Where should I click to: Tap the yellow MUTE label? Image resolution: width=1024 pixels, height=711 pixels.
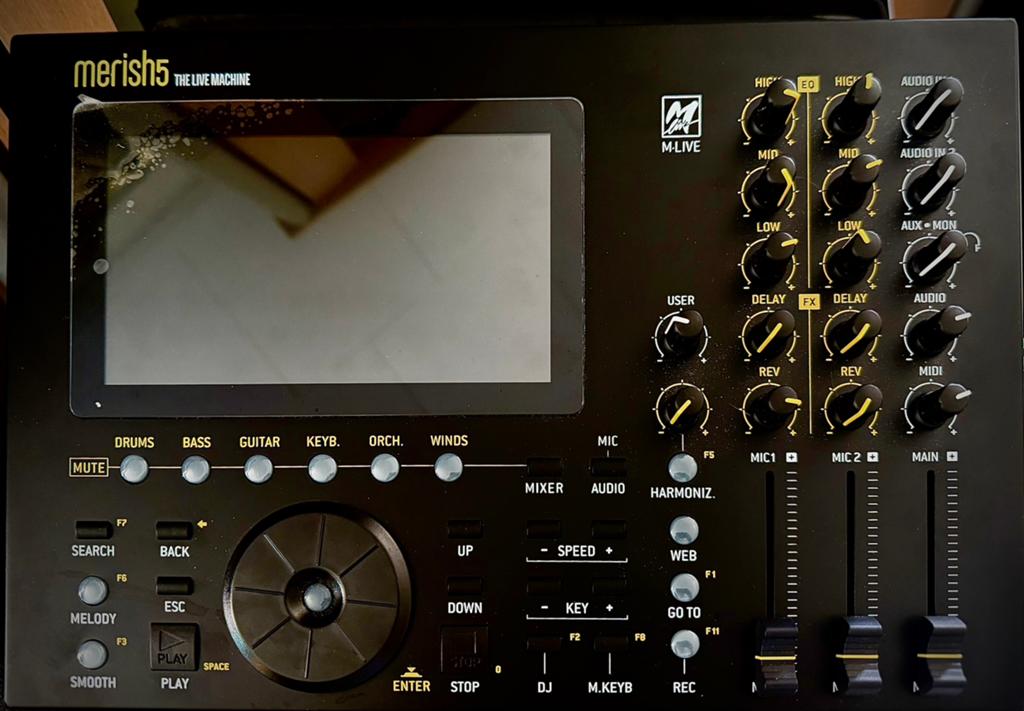click(x=89, y=467)
